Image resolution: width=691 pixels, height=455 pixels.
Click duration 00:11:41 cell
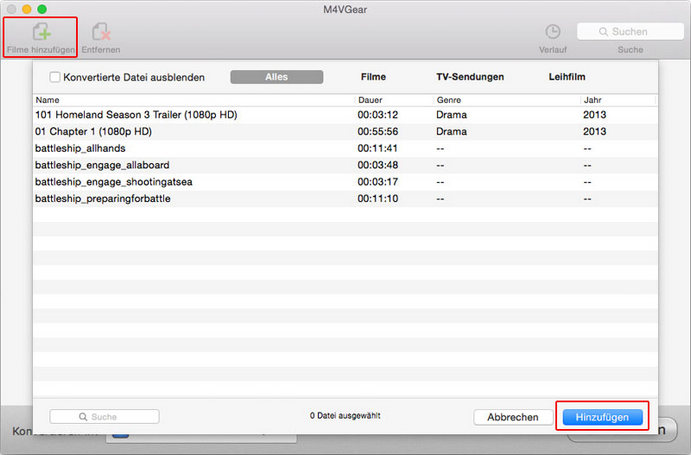click(378, 149)
